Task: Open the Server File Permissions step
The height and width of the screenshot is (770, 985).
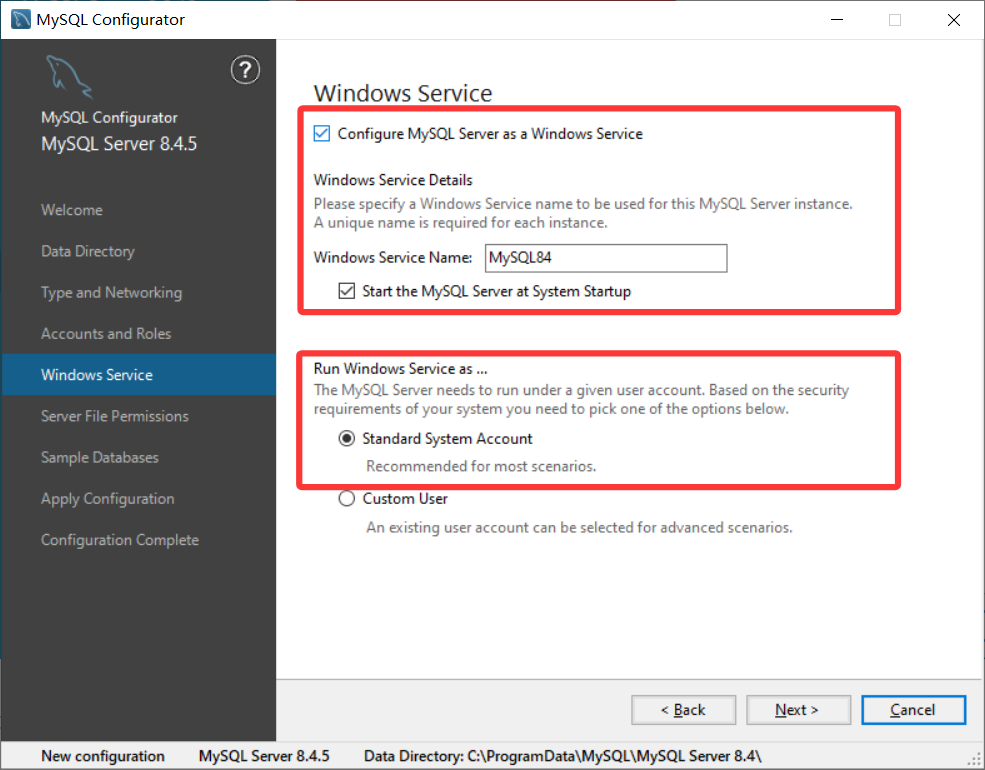Action: pyautogui.click(x=115, y=416)
